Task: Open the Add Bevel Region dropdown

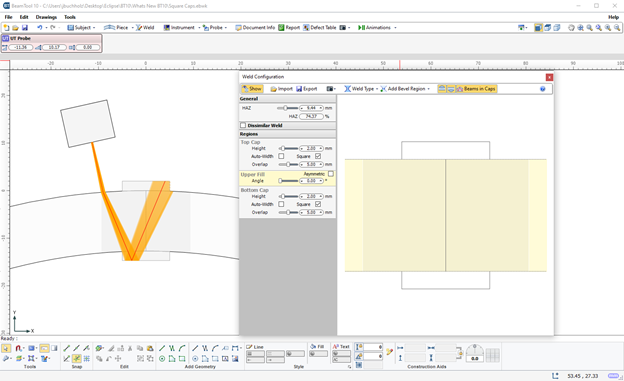Action: point(405,89)
